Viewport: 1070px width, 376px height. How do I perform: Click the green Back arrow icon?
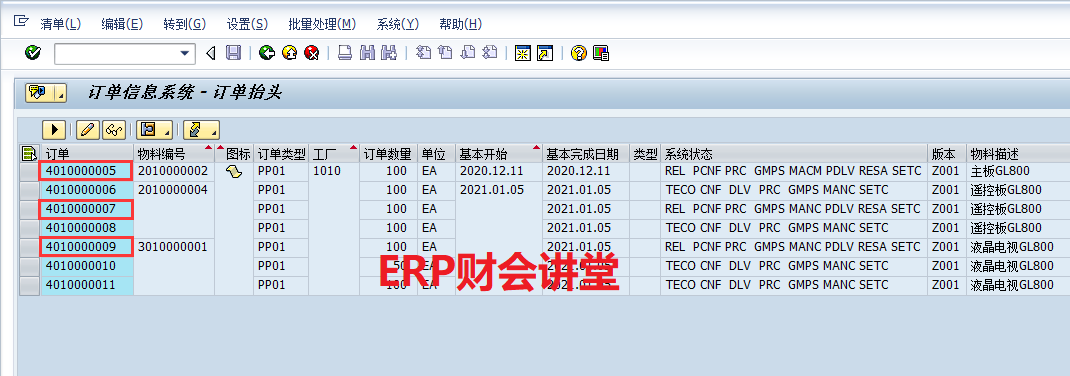pyautogui.click(x=267, y=53)
